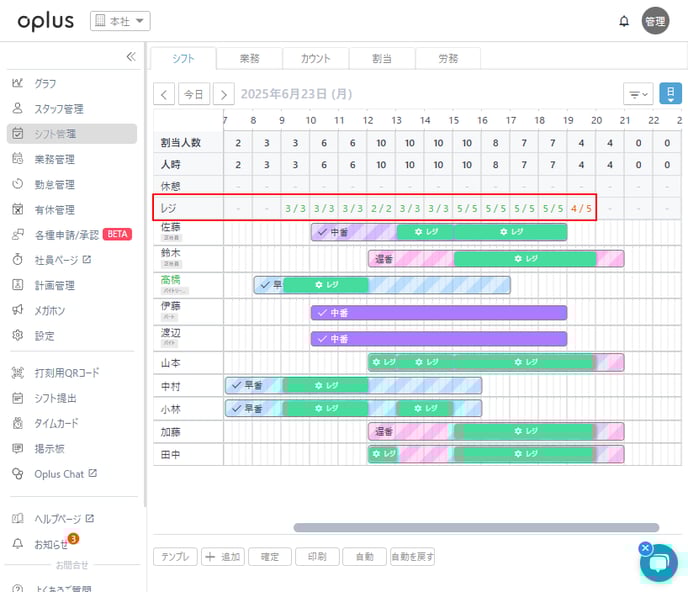Collapse the sidebar with double chevron

pos(130,57)
